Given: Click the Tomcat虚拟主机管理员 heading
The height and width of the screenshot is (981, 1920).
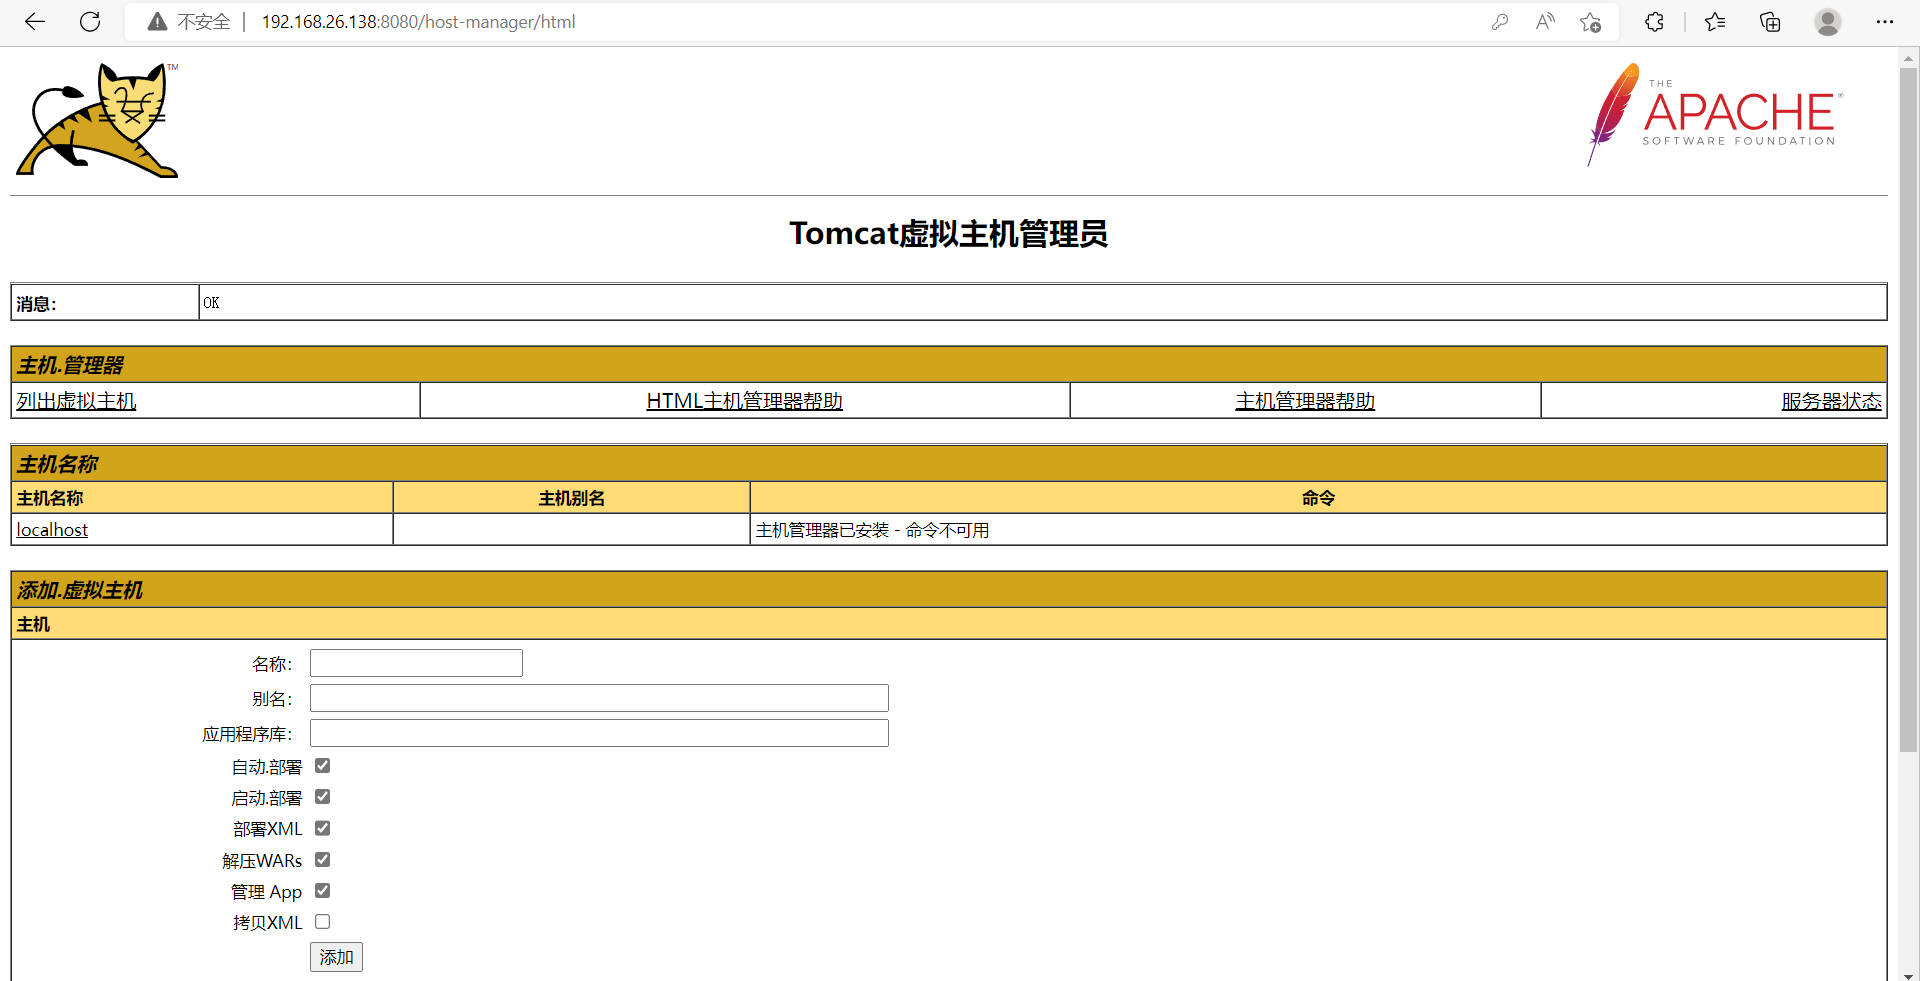Looking at the screenshot, I should 948,234.
